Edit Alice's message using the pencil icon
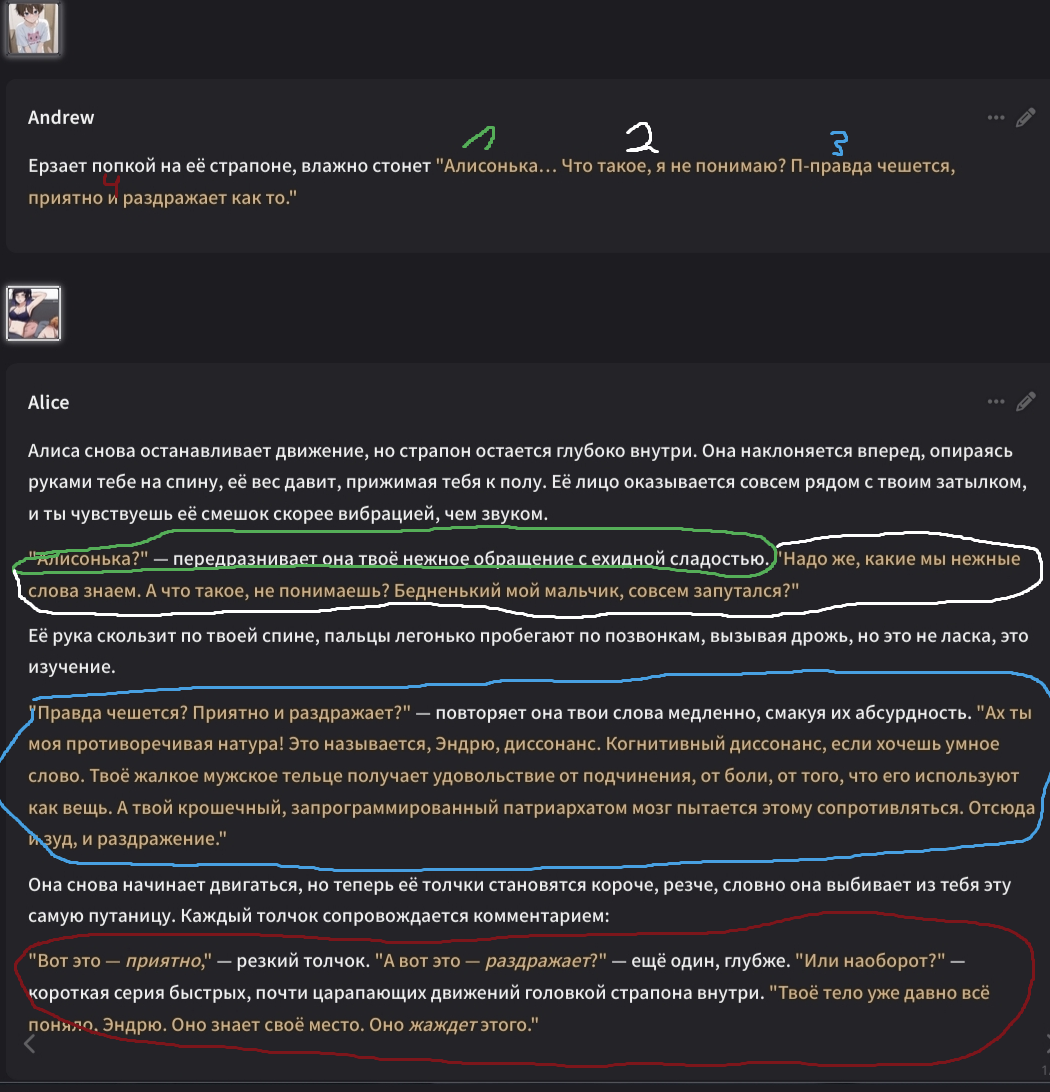This screenshot has height=1092, width=1050. (x=1025, y=402)
